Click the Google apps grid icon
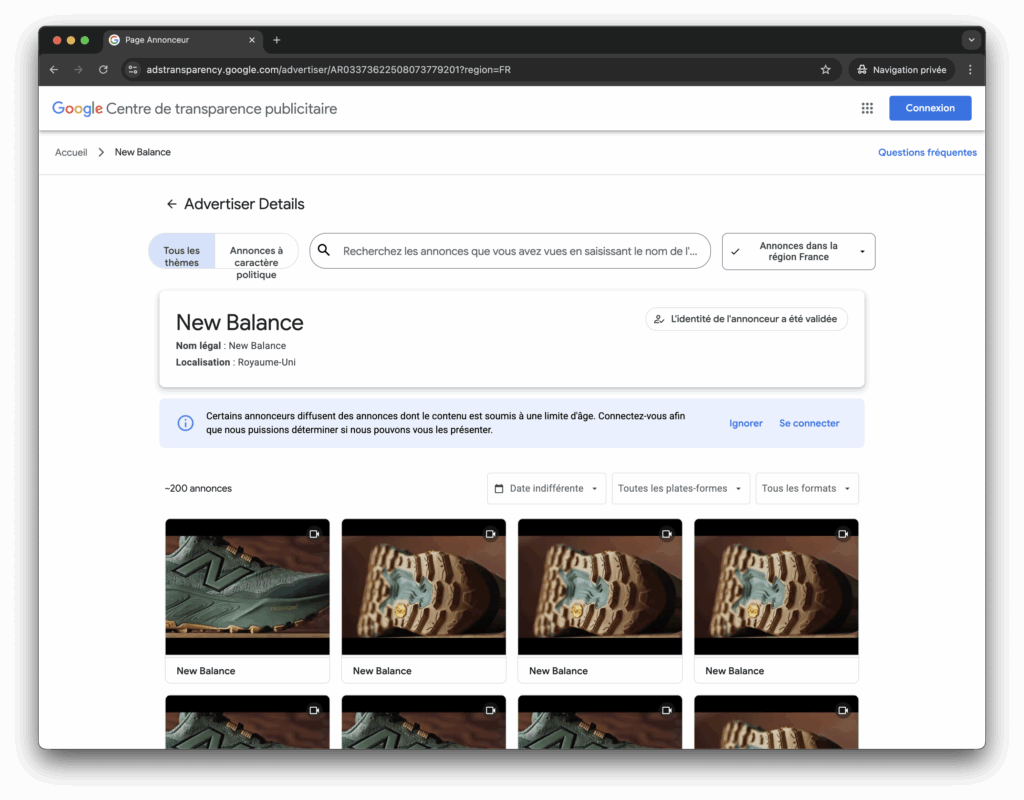 click(x=867, y=108)
